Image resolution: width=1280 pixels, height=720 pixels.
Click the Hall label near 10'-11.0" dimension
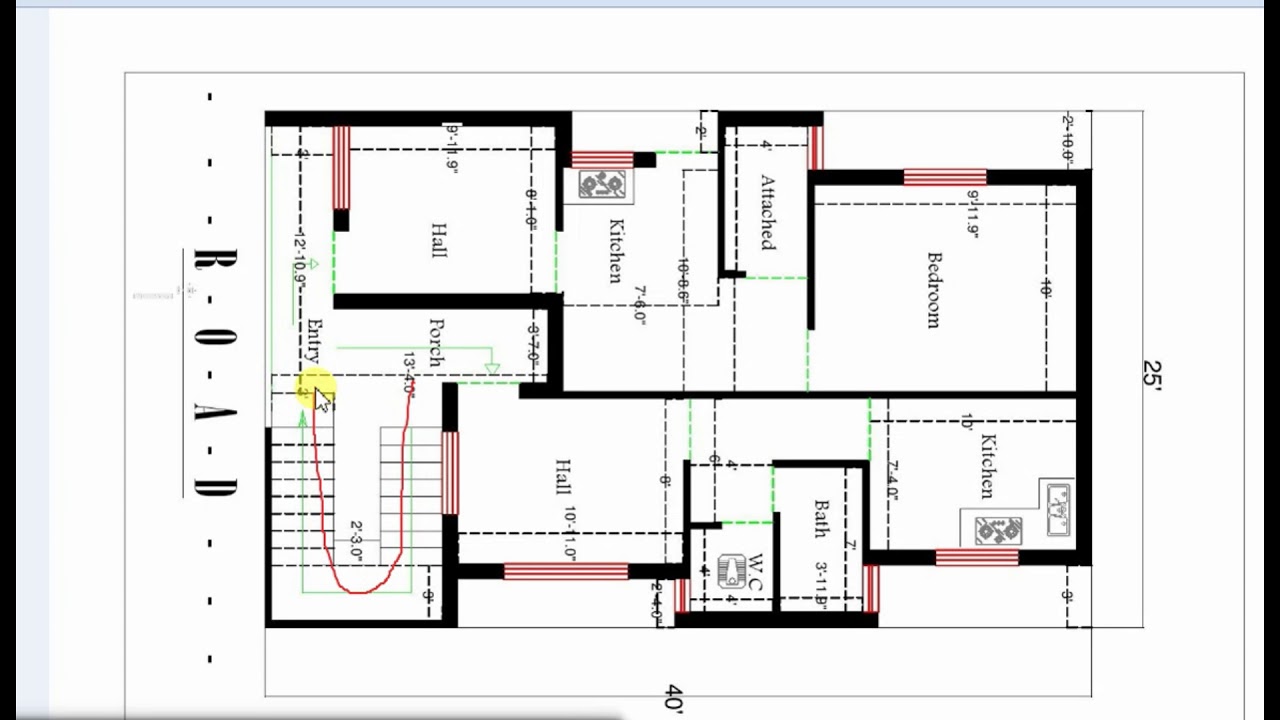click(562, 477)
